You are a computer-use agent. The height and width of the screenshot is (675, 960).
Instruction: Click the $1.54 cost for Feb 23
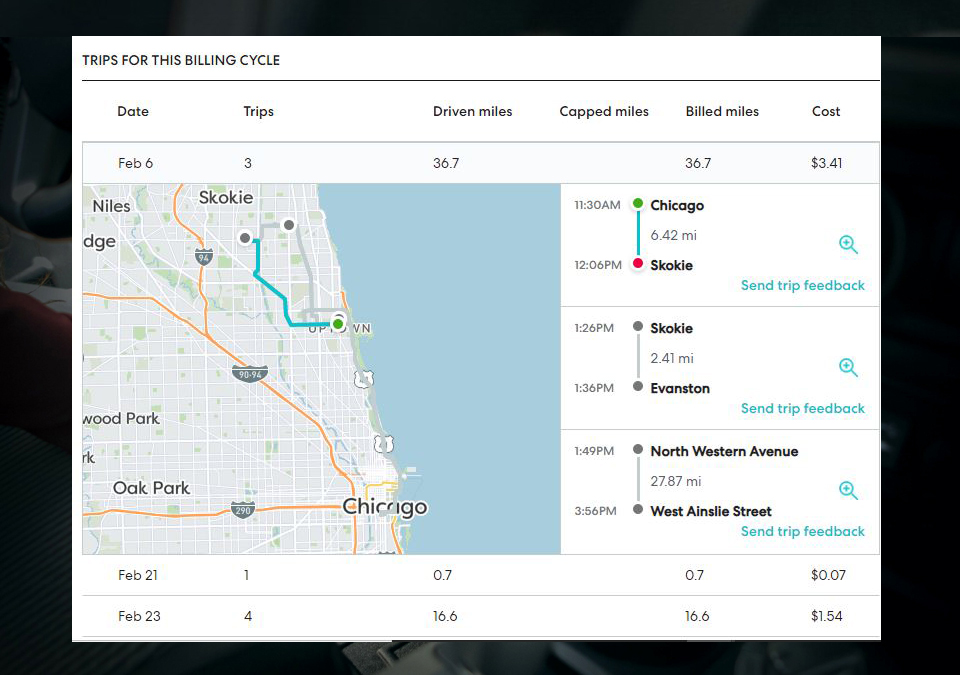pos(827,616)
